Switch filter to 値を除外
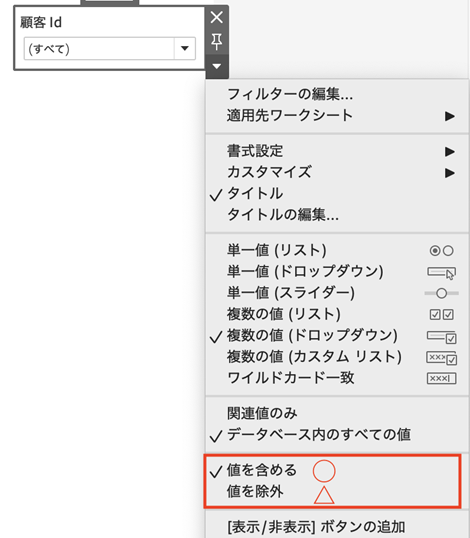This screenshot has height=538, width=470. point(255,492)
